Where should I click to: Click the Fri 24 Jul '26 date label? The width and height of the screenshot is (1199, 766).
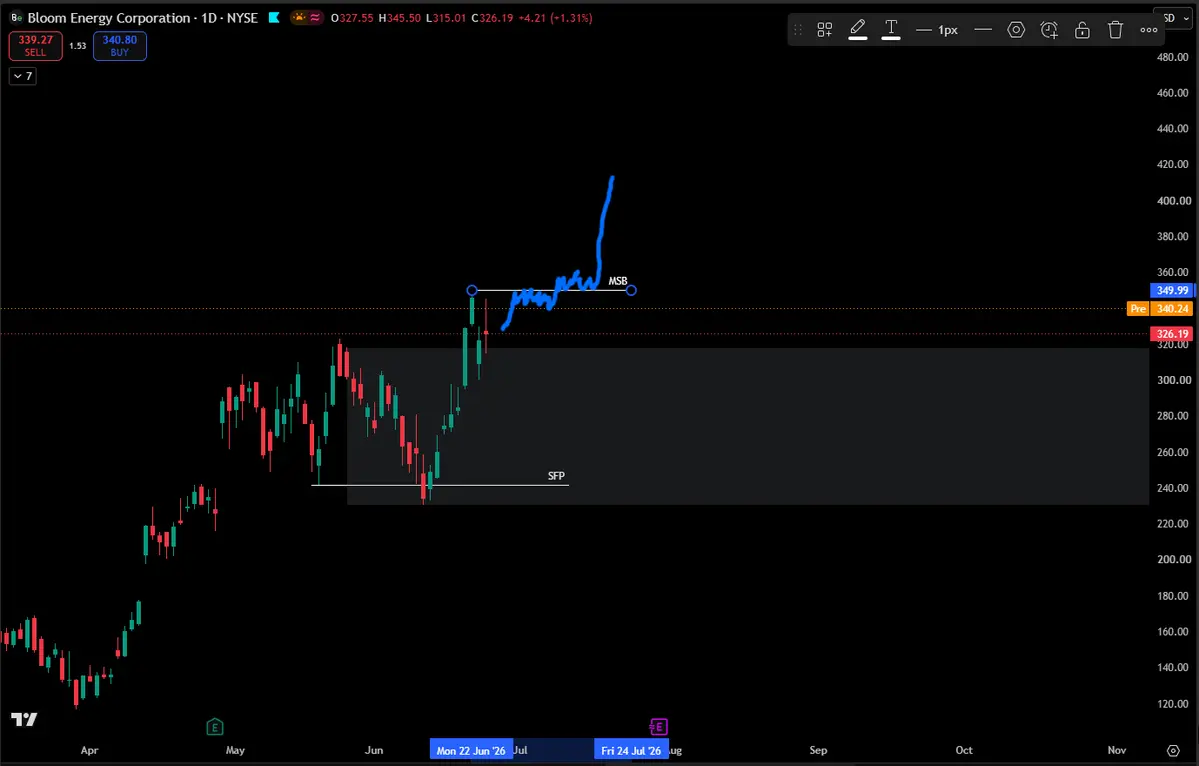(631, 750)
